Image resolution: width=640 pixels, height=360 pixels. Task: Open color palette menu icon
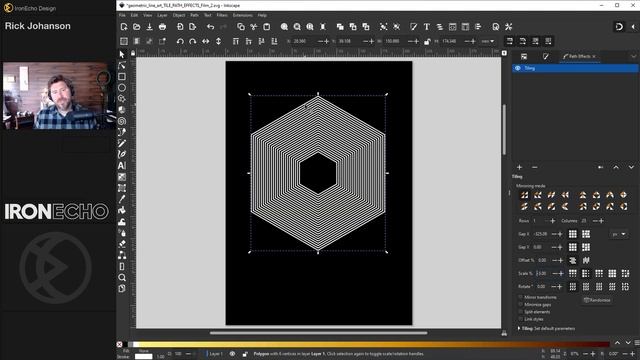click(637, 343)
